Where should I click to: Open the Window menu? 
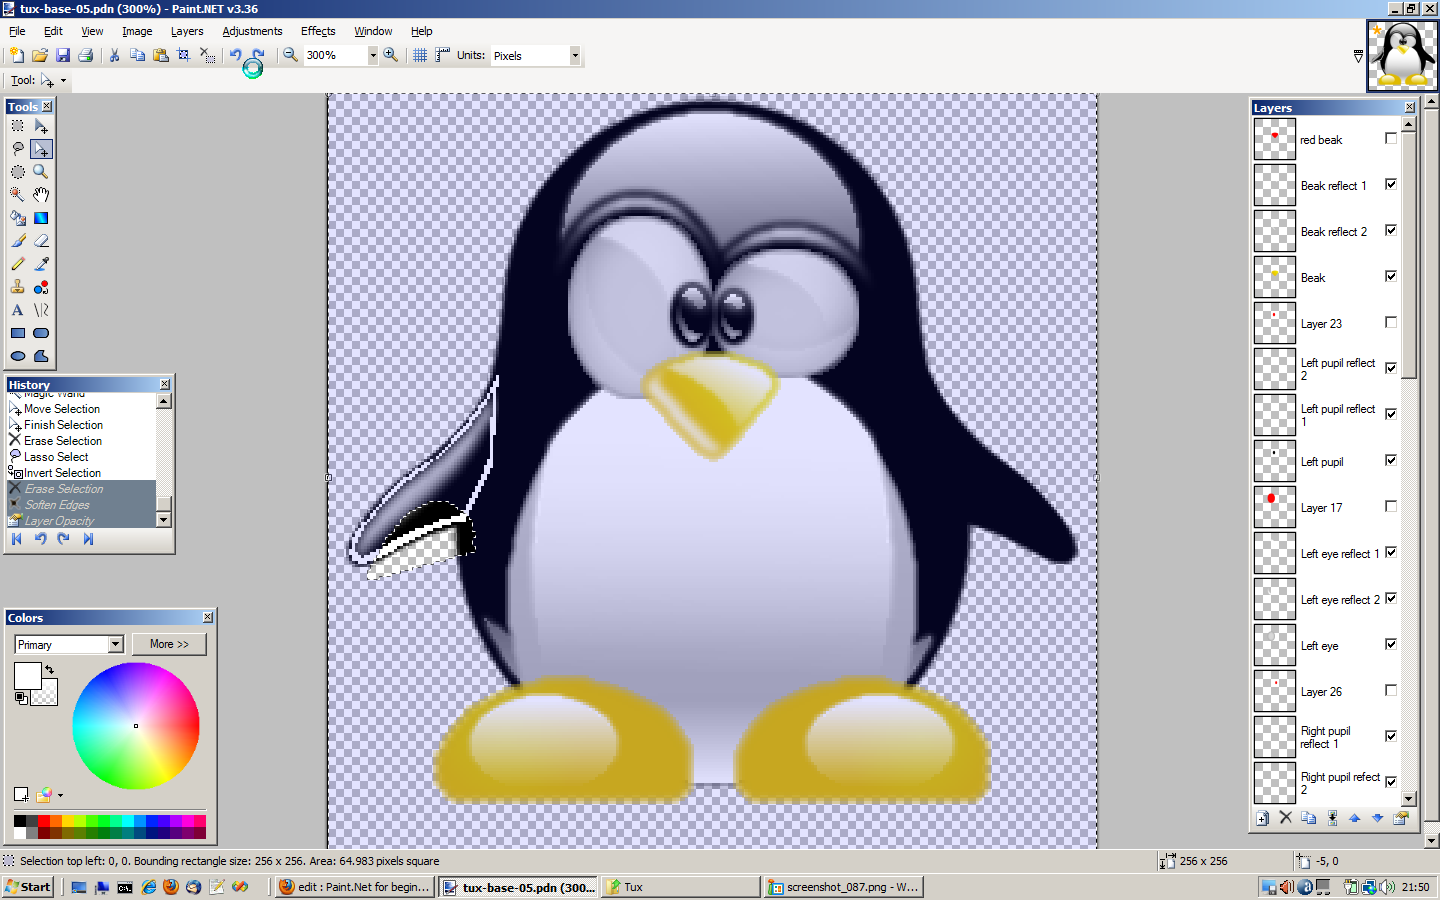373,31
